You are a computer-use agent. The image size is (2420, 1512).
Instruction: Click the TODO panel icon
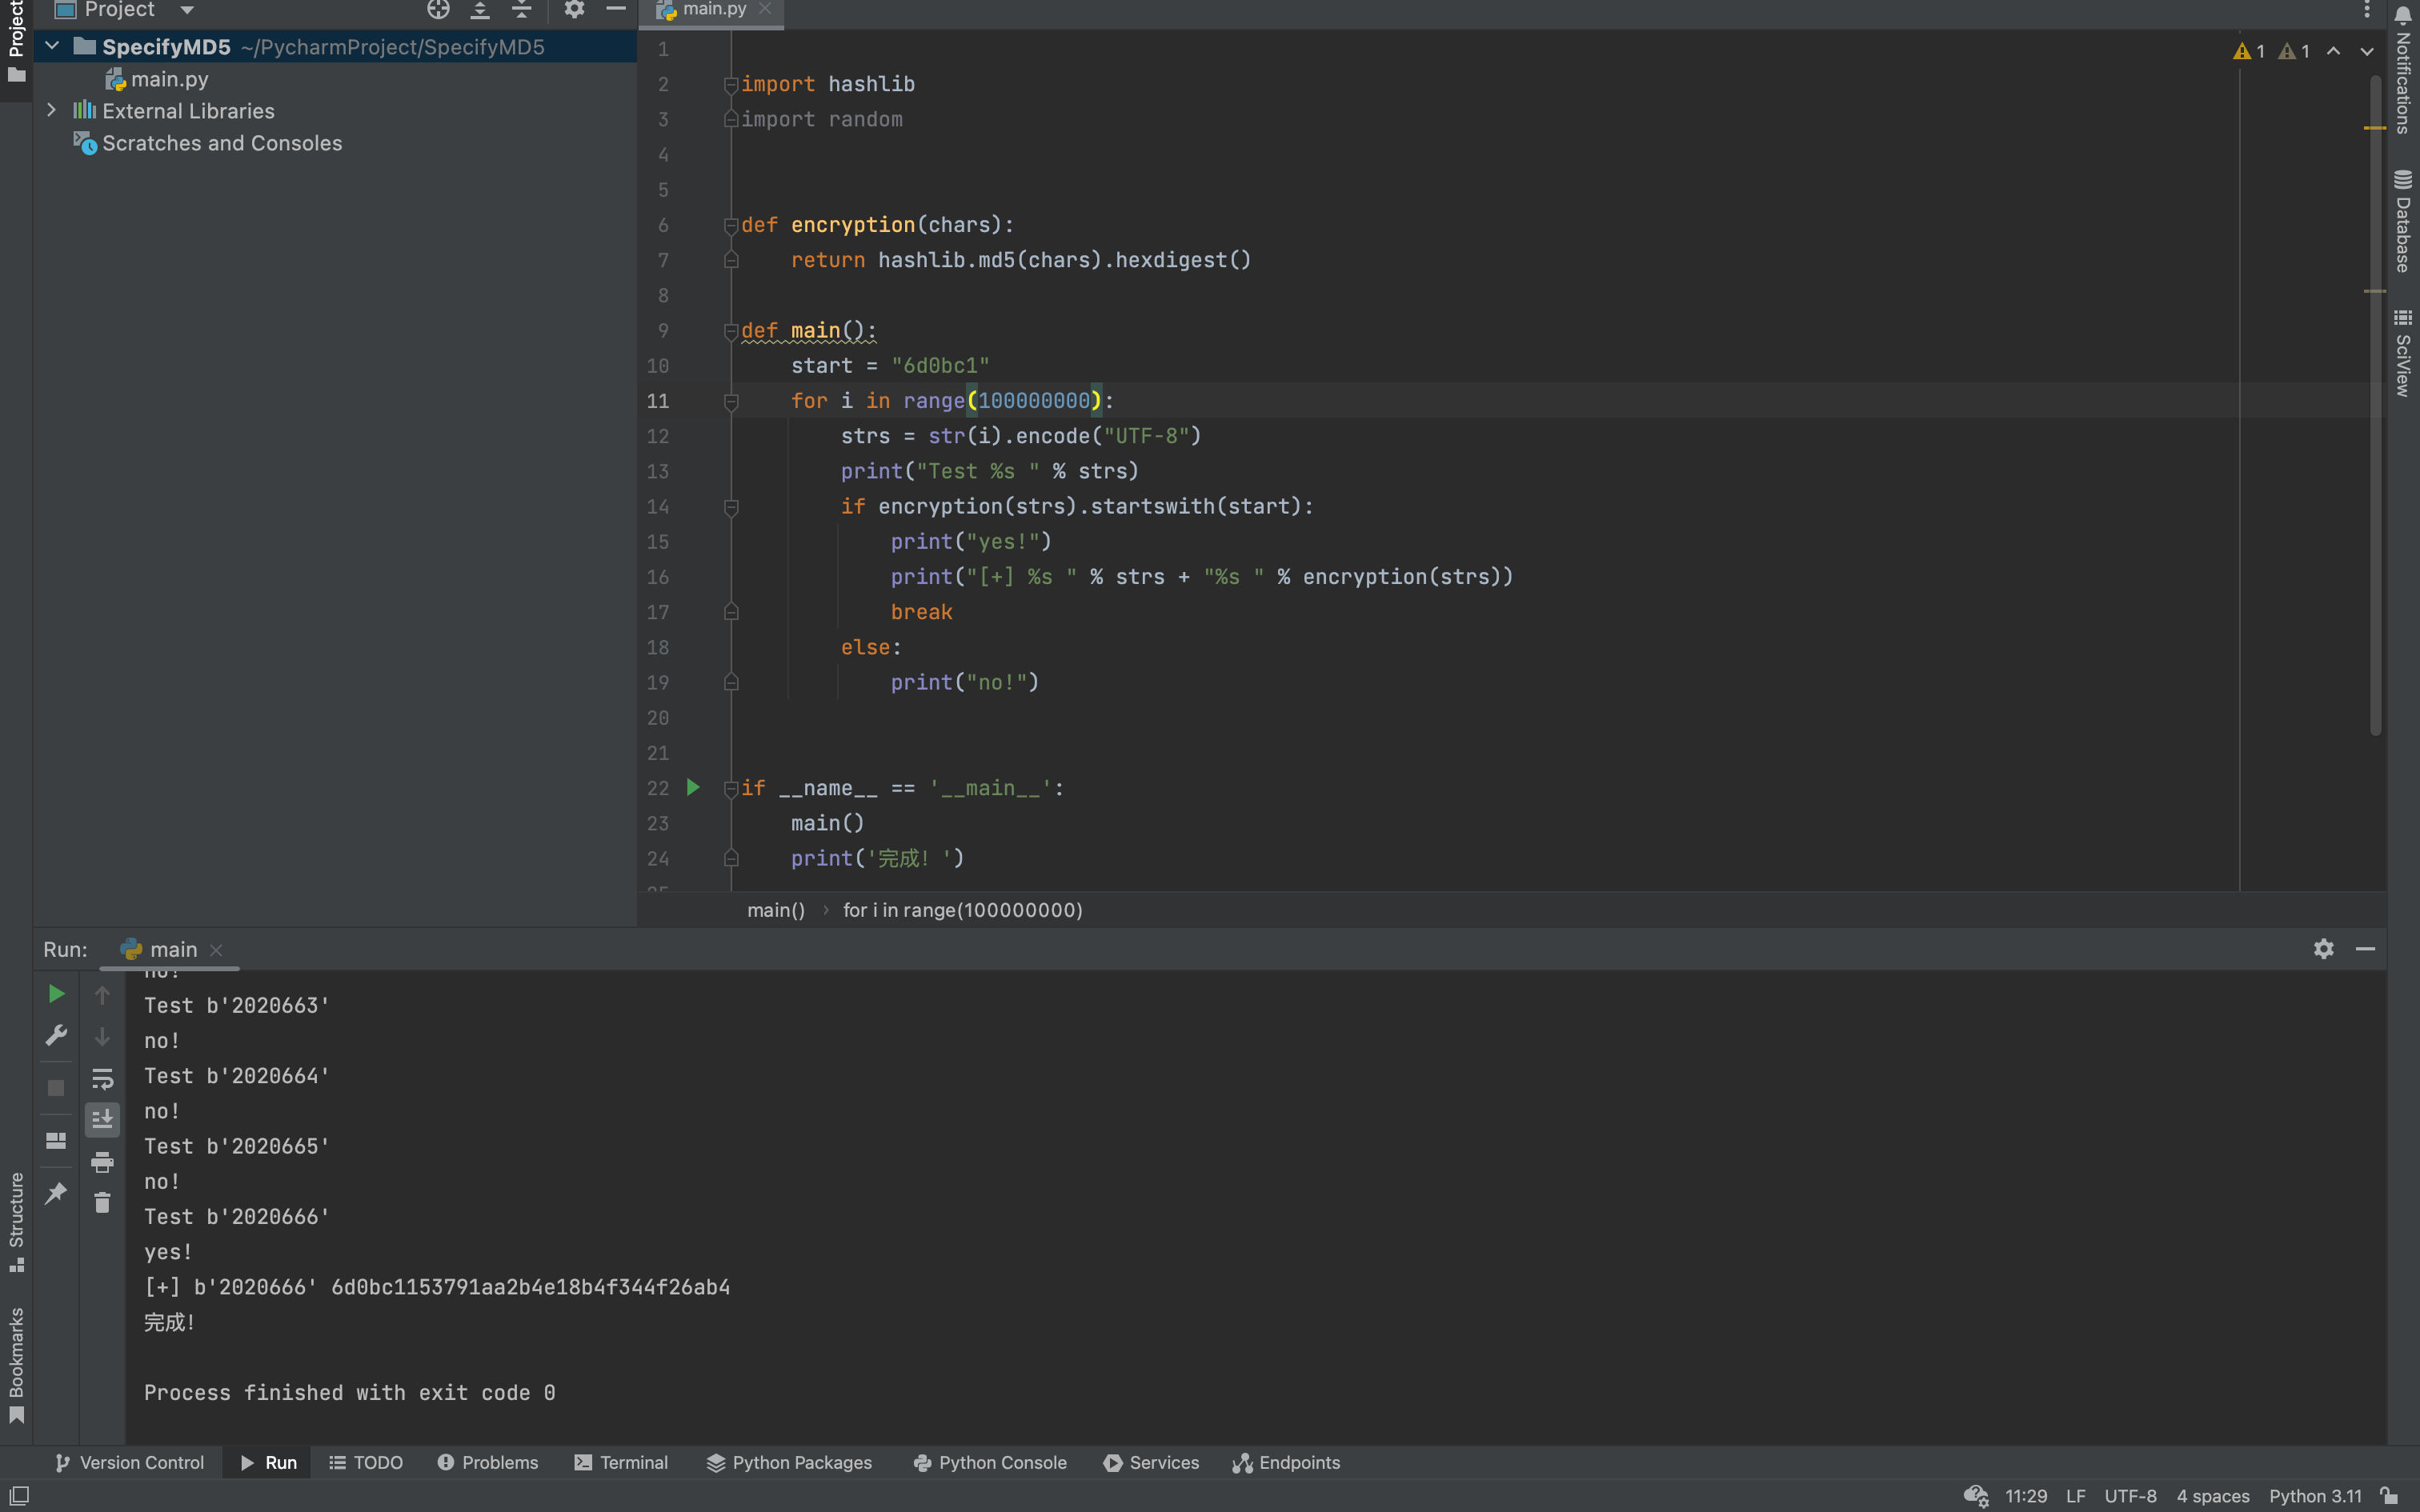(x=367, y=1463)
